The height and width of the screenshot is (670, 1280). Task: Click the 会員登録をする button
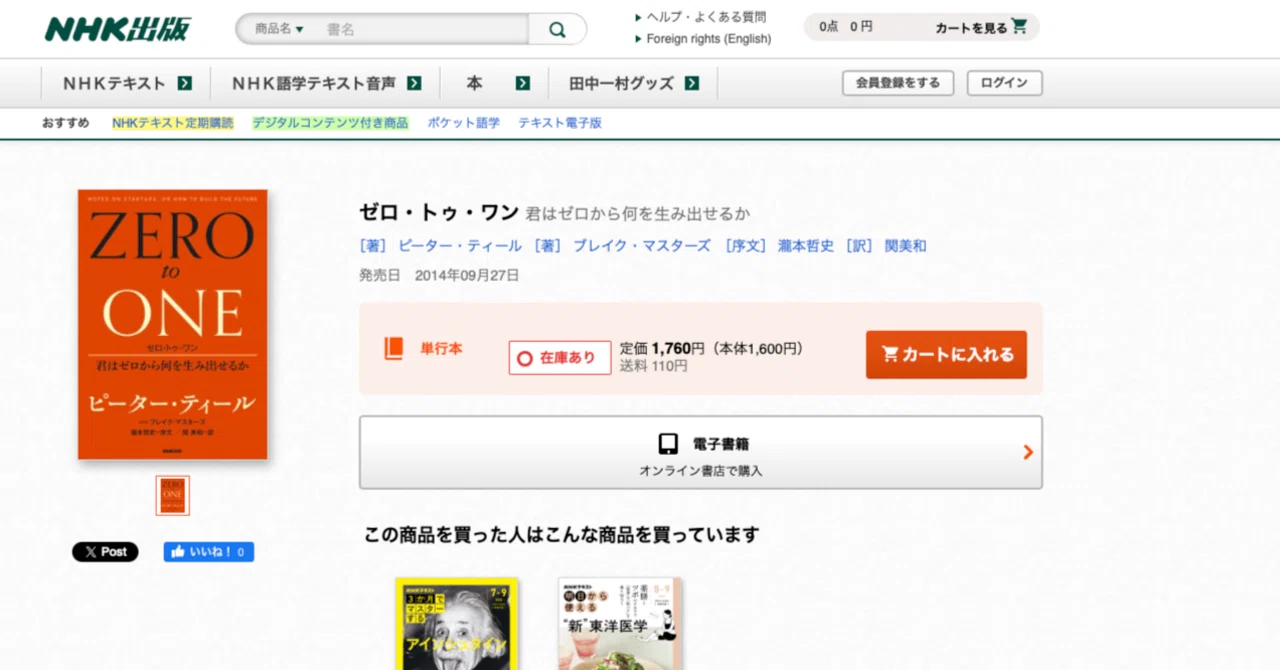[898, 83]
